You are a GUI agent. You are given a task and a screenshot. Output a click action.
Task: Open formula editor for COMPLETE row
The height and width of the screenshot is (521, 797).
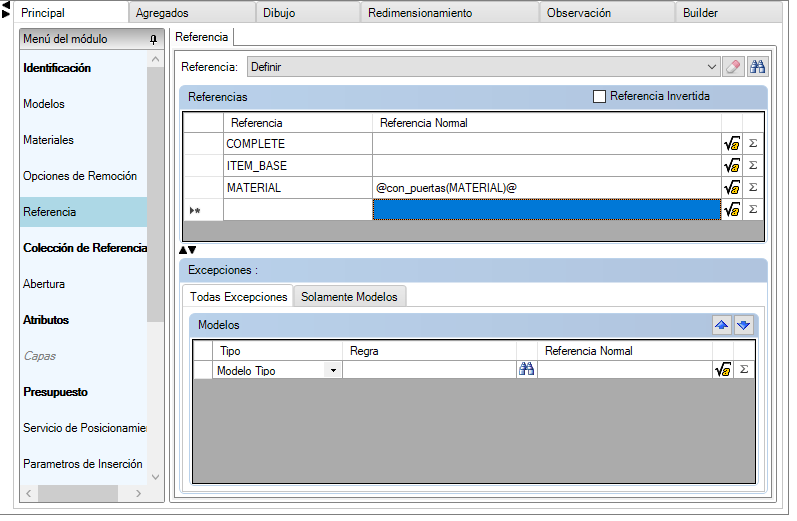731,144
